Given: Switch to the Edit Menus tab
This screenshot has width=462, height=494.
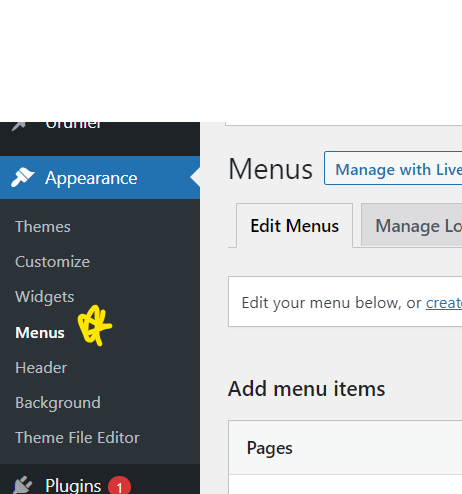Looking at the screenshot, I should click(x=294, y=226).
